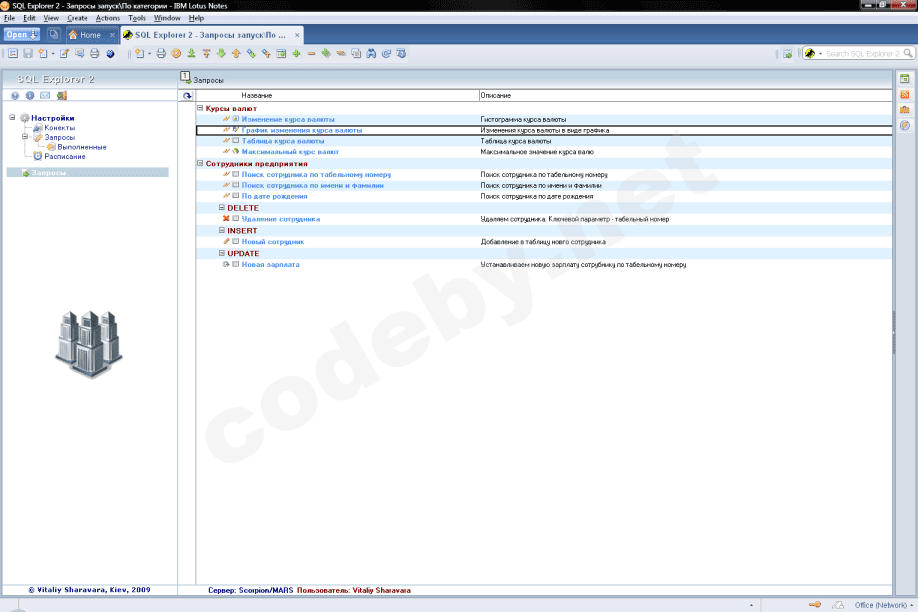Open the Новый сотрудник query link
Screen dimensions: 918x612
point(272,241)
